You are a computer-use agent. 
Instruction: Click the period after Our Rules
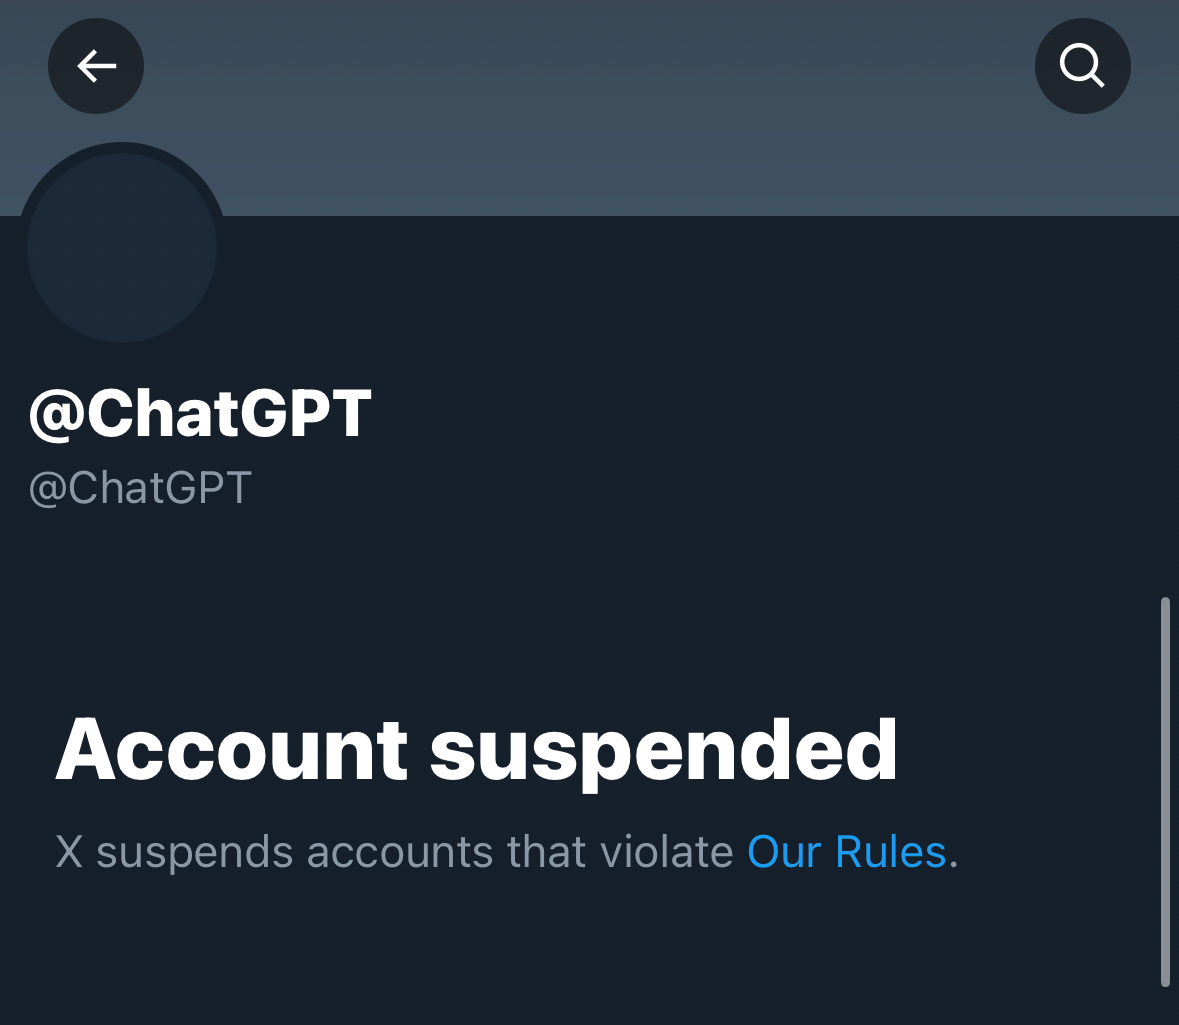coord(953,860)
